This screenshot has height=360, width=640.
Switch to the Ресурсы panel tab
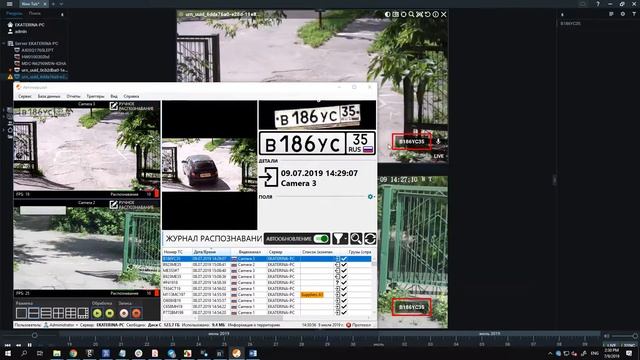tap(14, 13)
